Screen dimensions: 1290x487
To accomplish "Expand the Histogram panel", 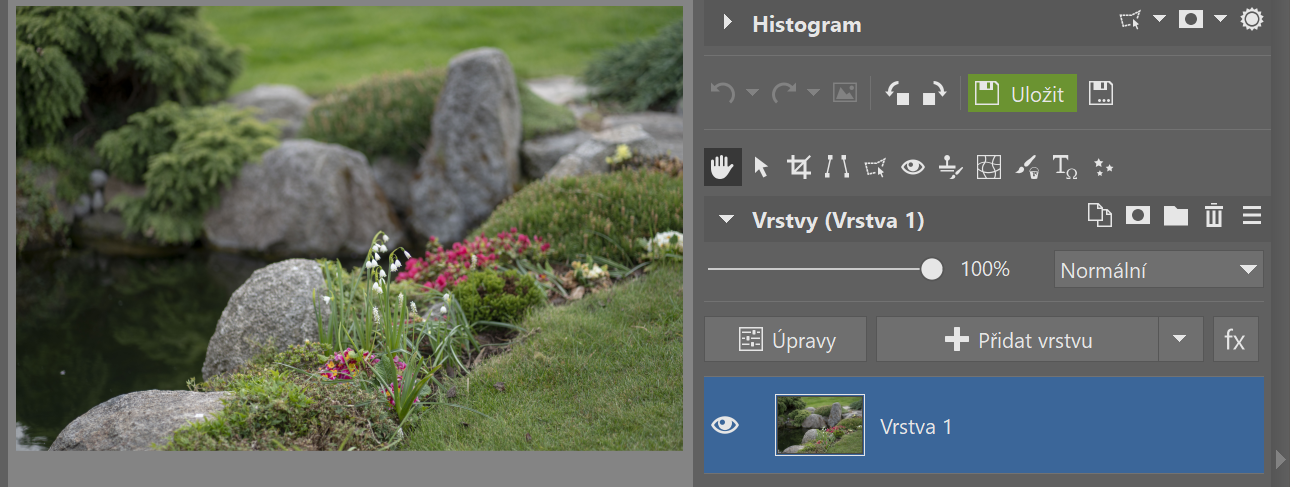I will click(728, 23).
